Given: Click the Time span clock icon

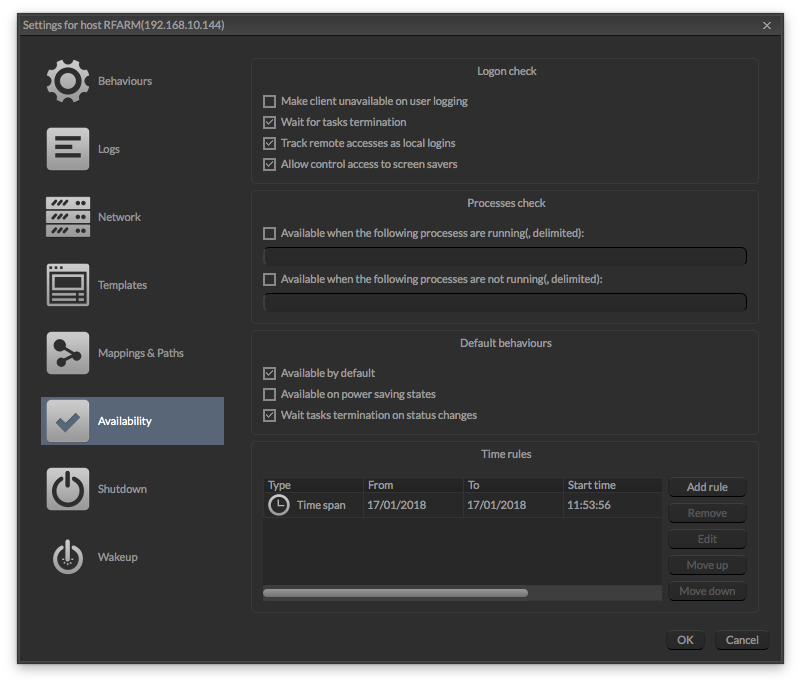Looking at the screenshot, I should pyautogui.click(x=279, y=505).
